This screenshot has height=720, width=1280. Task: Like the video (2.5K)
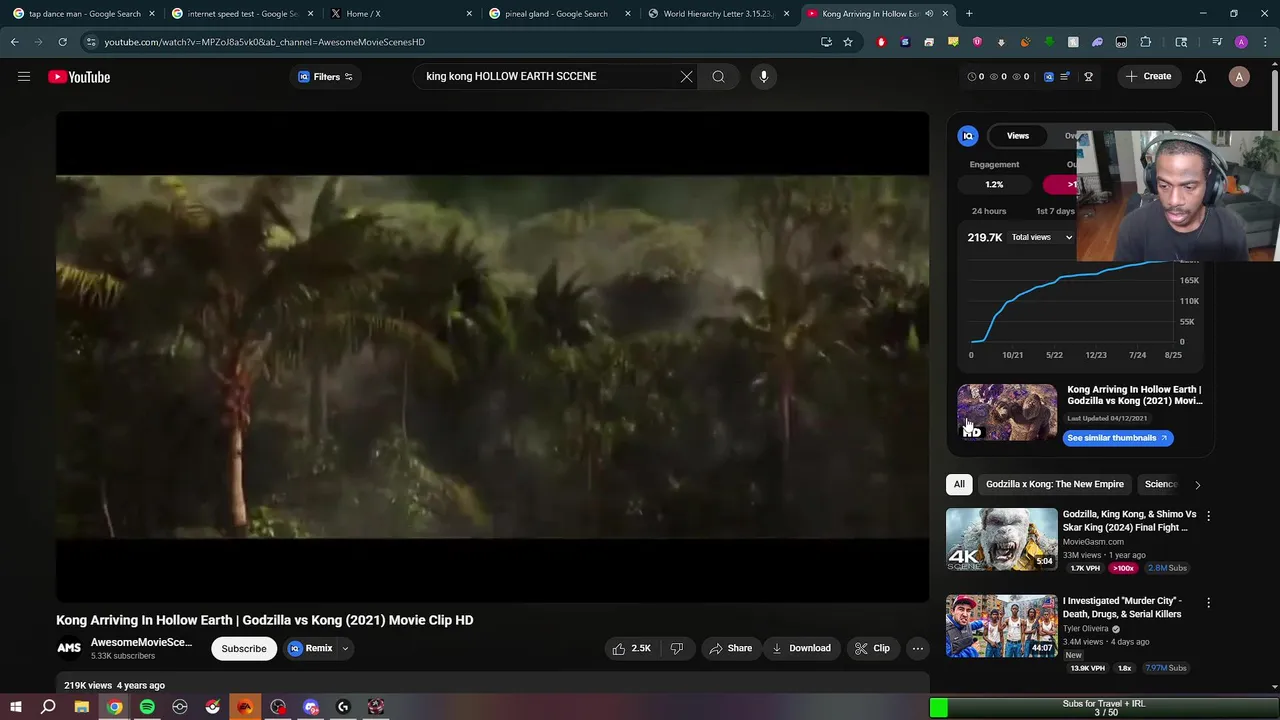631,648
